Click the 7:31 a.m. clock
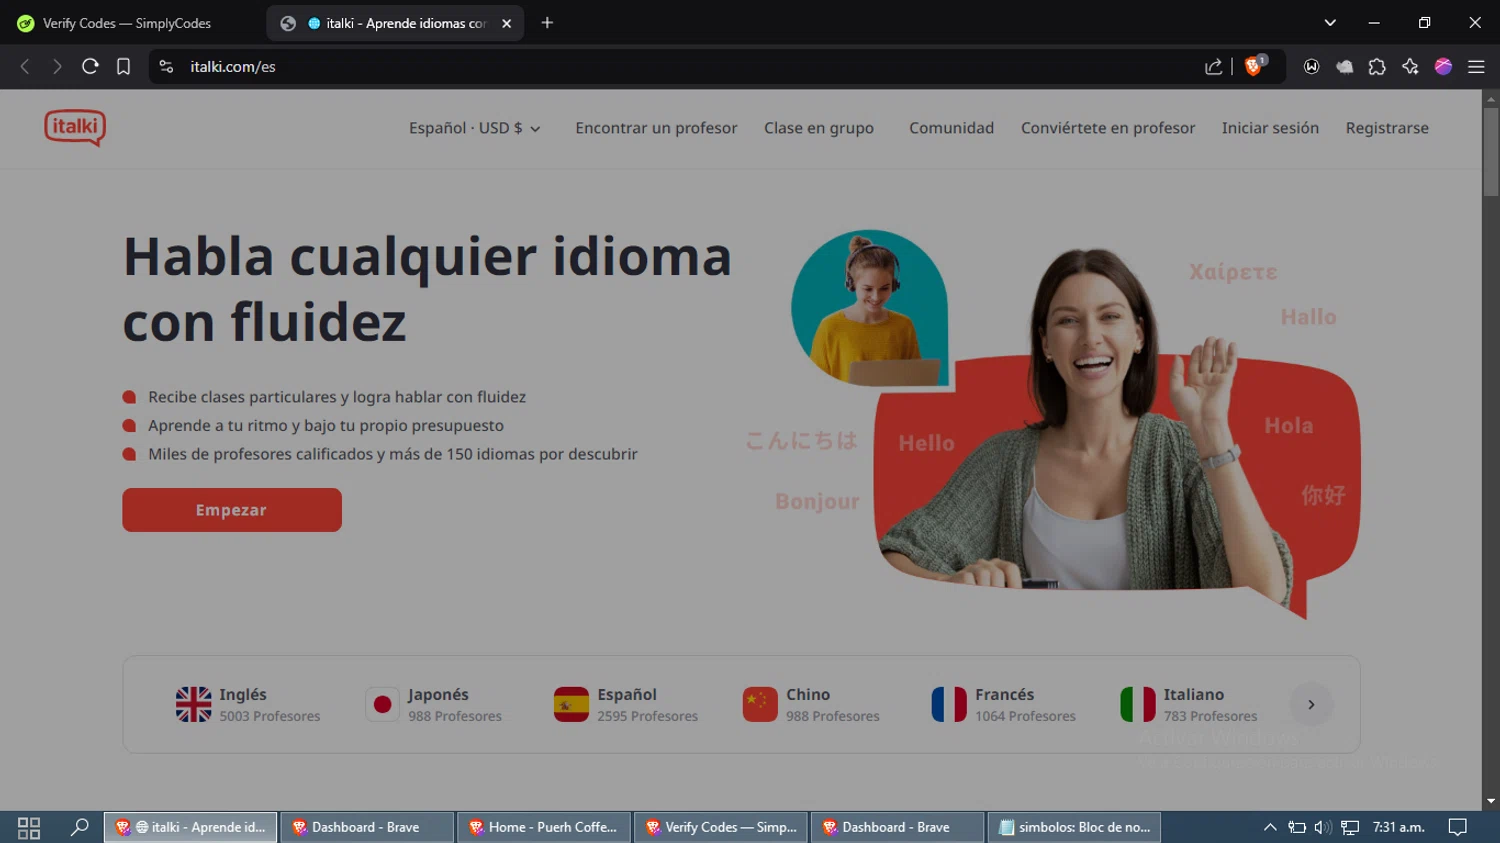This screenshot has width=1500, height=843. pyautogui.click(x=1398, y=827)
